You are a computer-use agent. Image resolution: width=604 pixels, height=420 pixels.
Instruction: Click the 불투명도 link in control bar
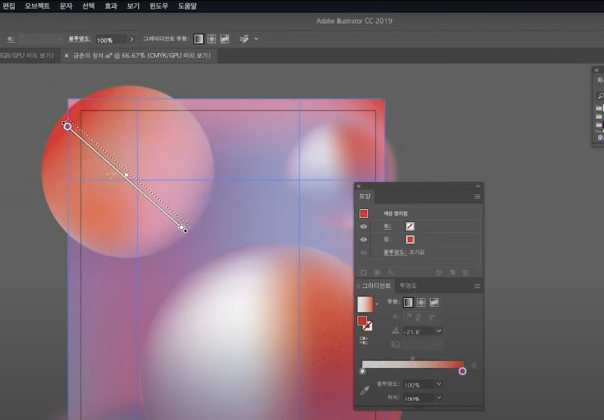click(x=80, y=39)
